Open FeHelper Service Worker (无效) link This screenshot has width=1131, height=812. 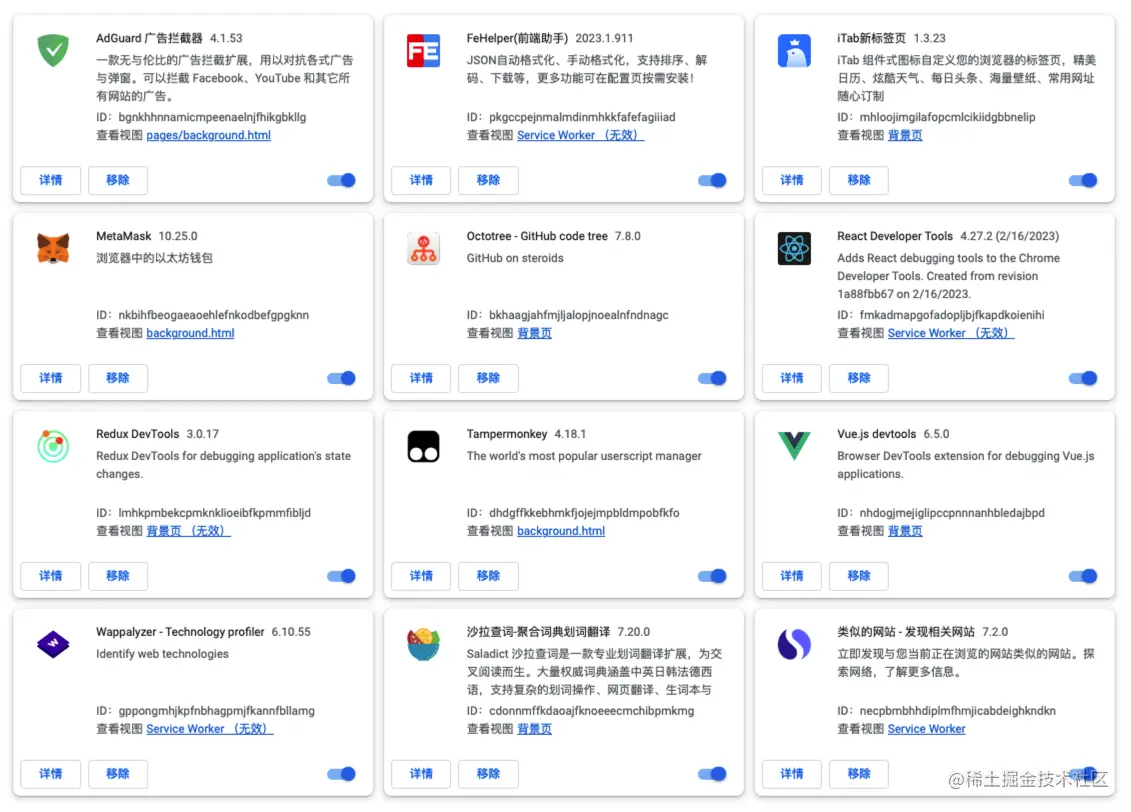[580, 135]
